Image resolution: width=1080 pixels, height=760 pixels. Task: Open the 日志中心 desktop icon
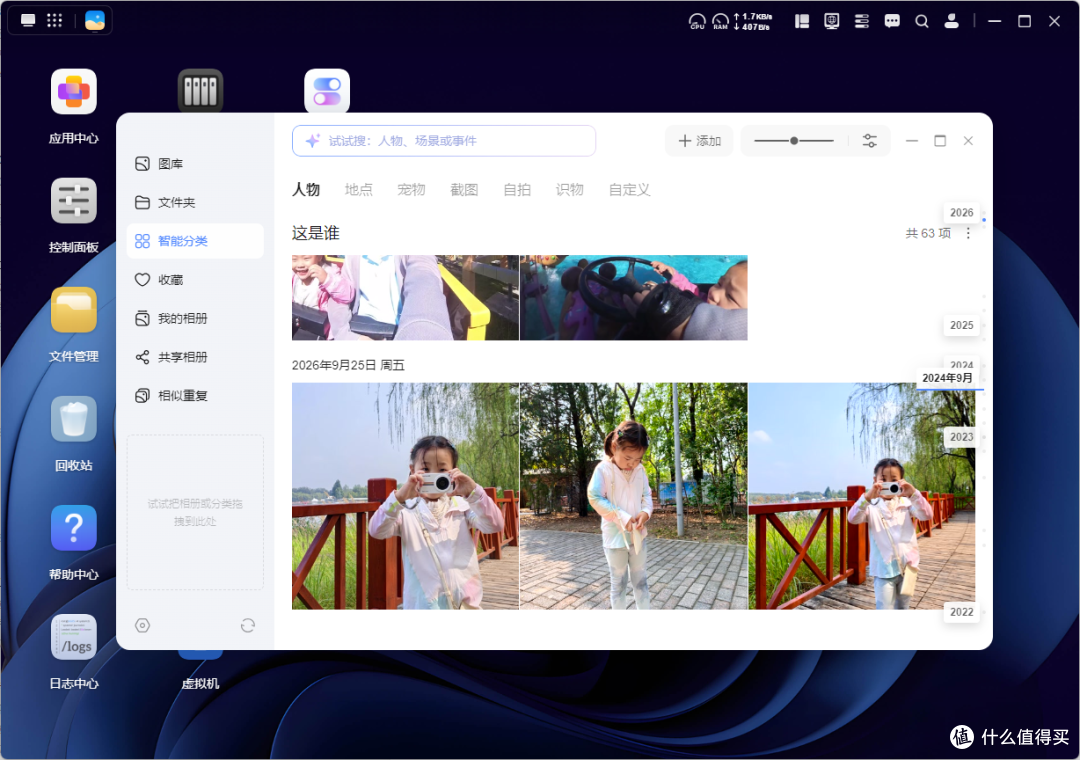[74, 637]
